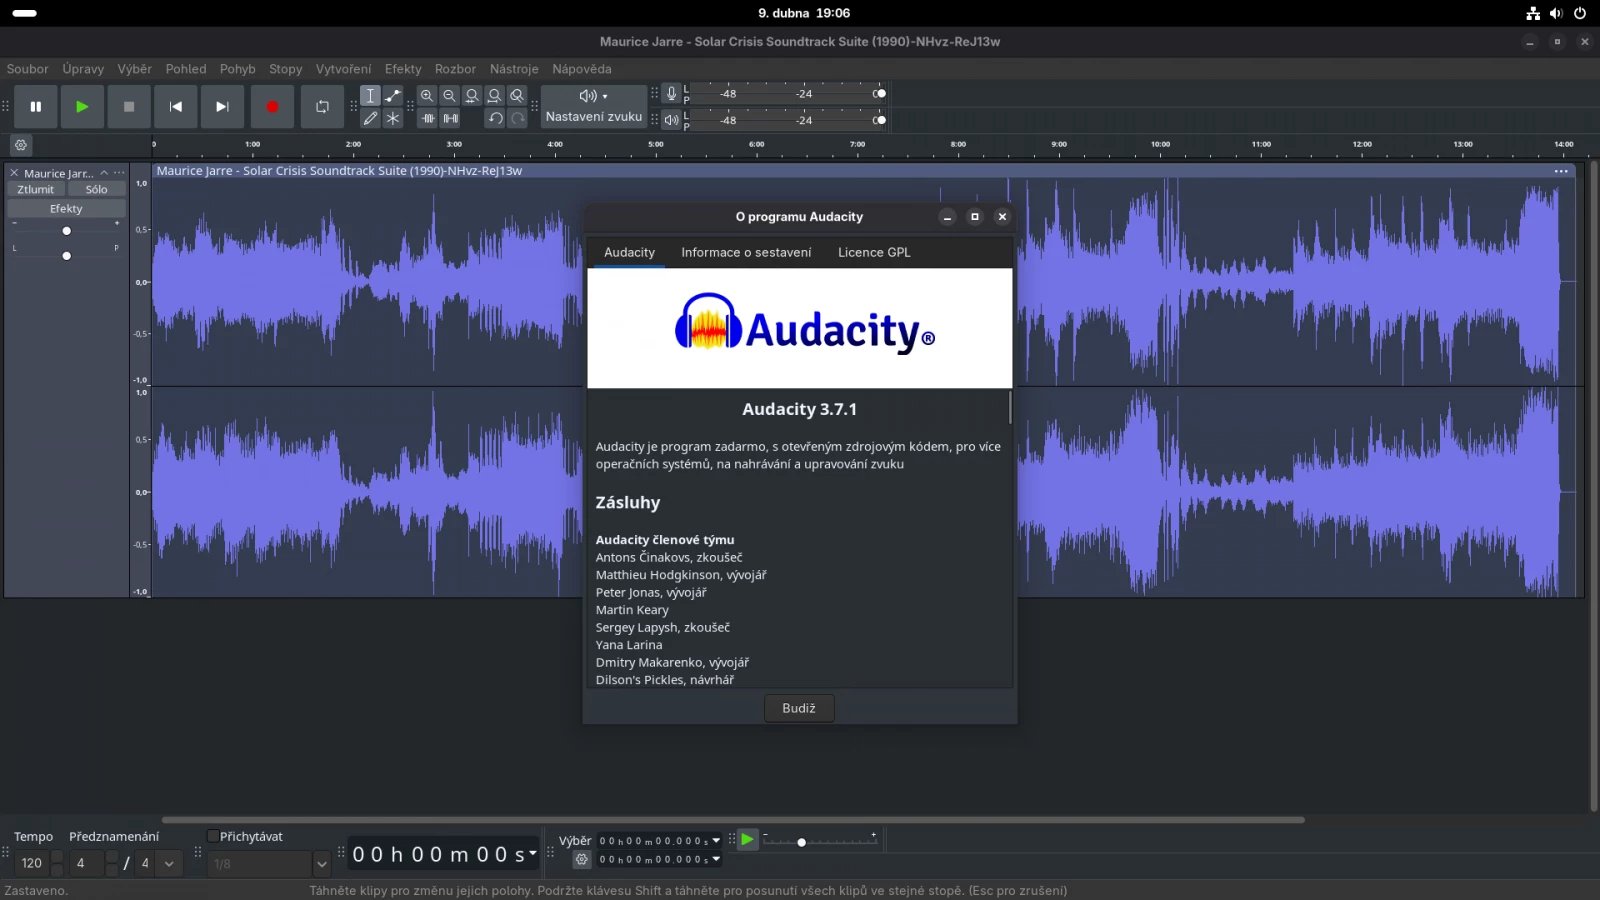
Task: Click the Pause button in the transport toolbar
Action: 36,107
